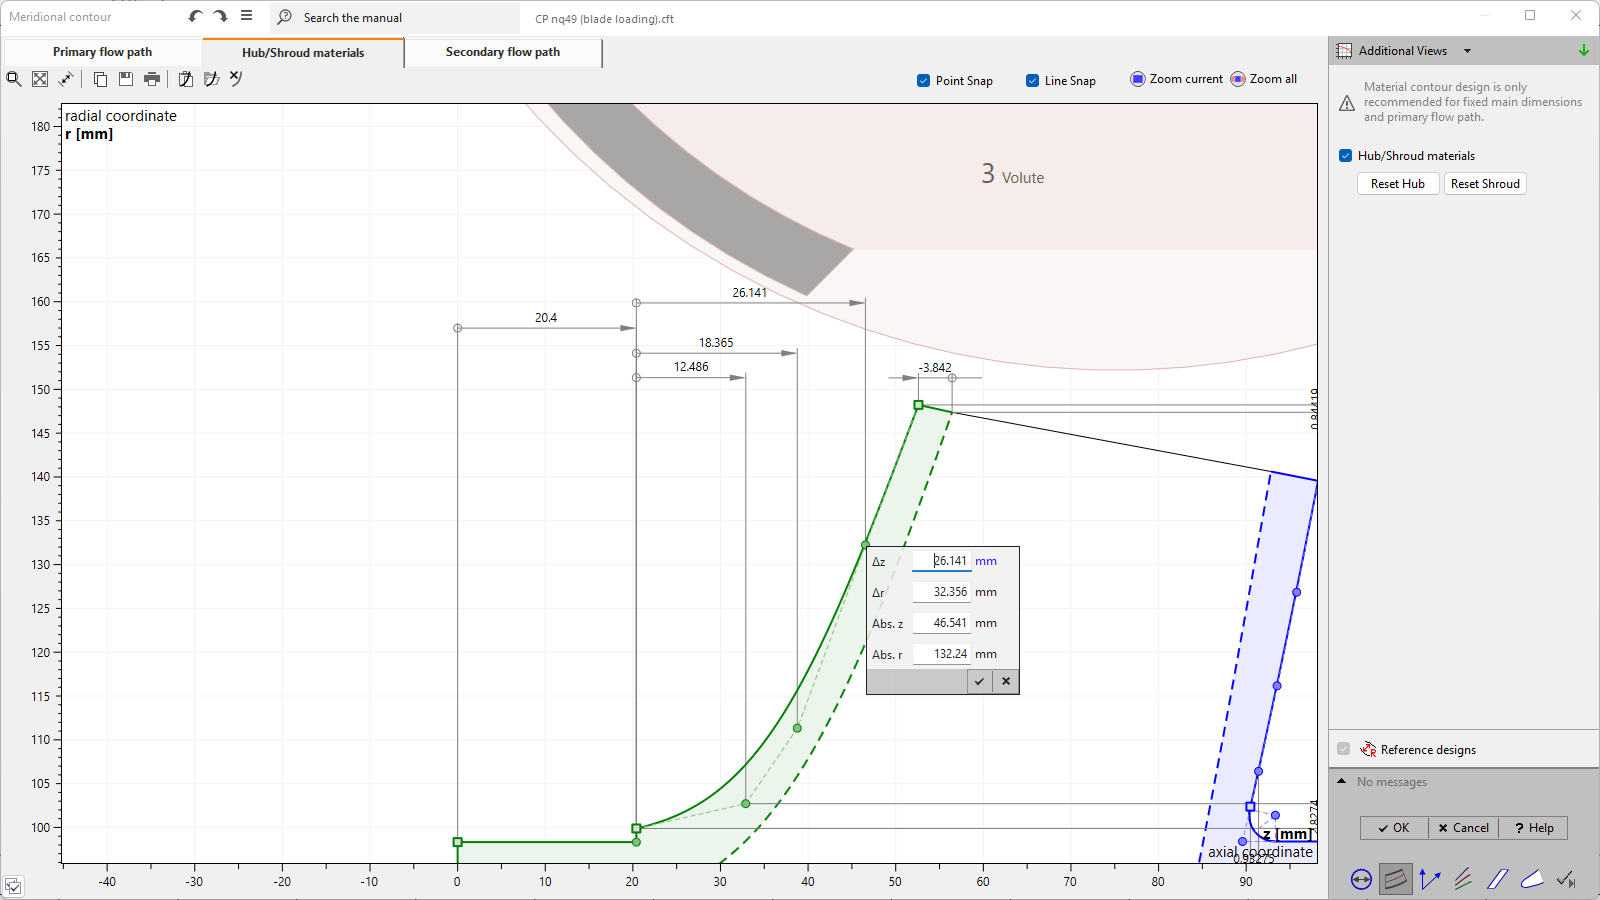Print the meridional contour diagram

point(152,79)
